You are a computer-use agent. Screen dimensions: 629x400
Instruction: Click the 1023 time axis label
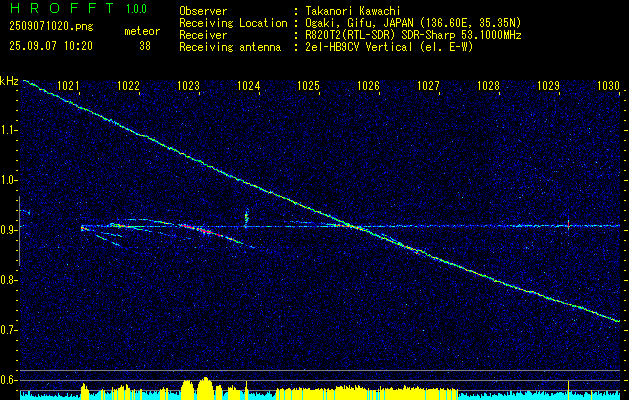189,85
